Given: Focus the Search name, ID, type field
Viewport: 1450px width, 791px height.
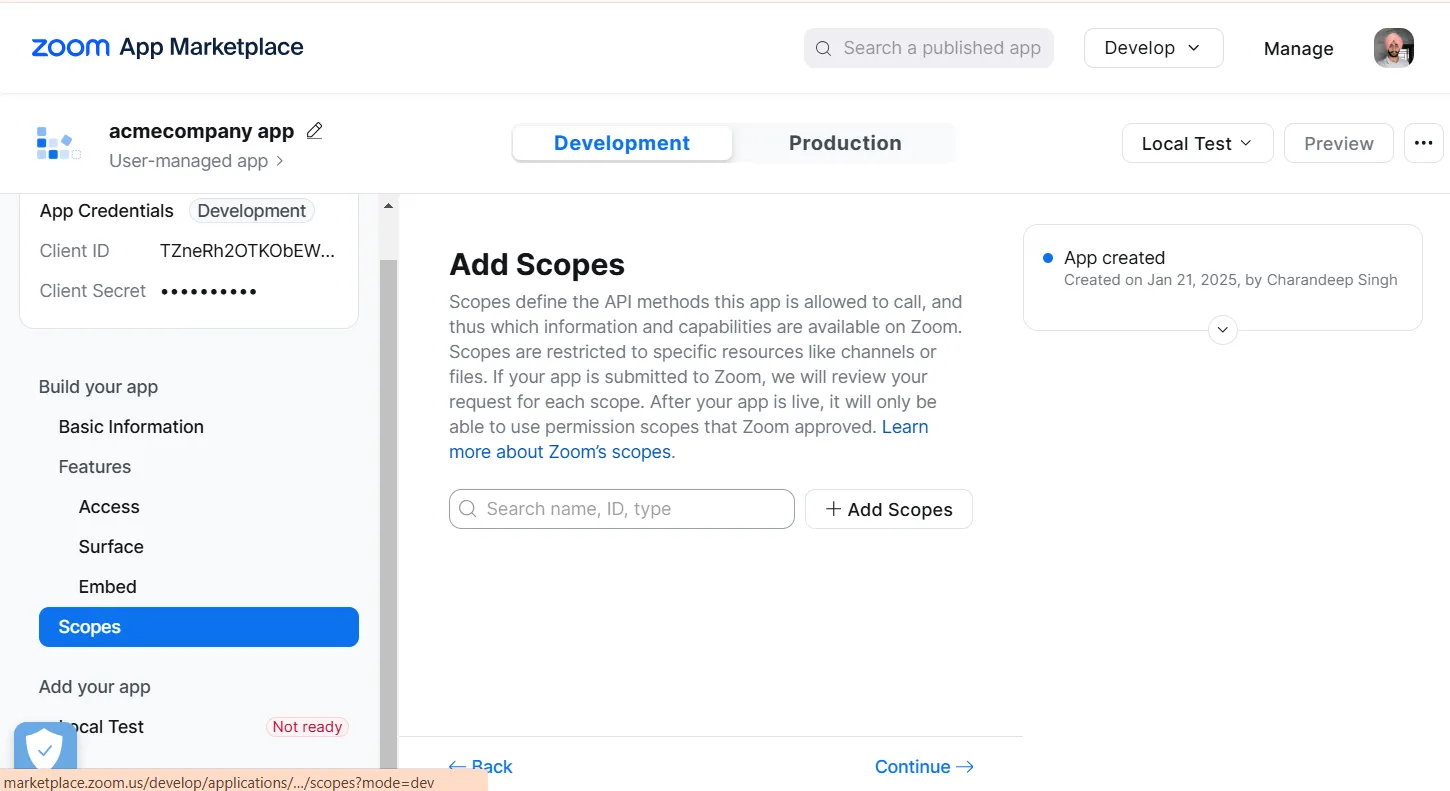Looking at the screenshot, I should tap(622, 509).
